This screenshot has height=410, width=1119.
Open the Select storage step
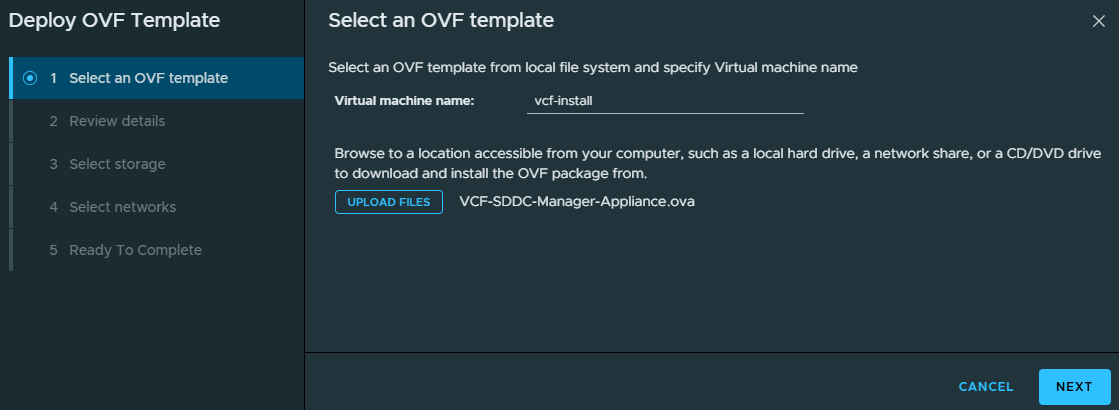pos(156,164)
